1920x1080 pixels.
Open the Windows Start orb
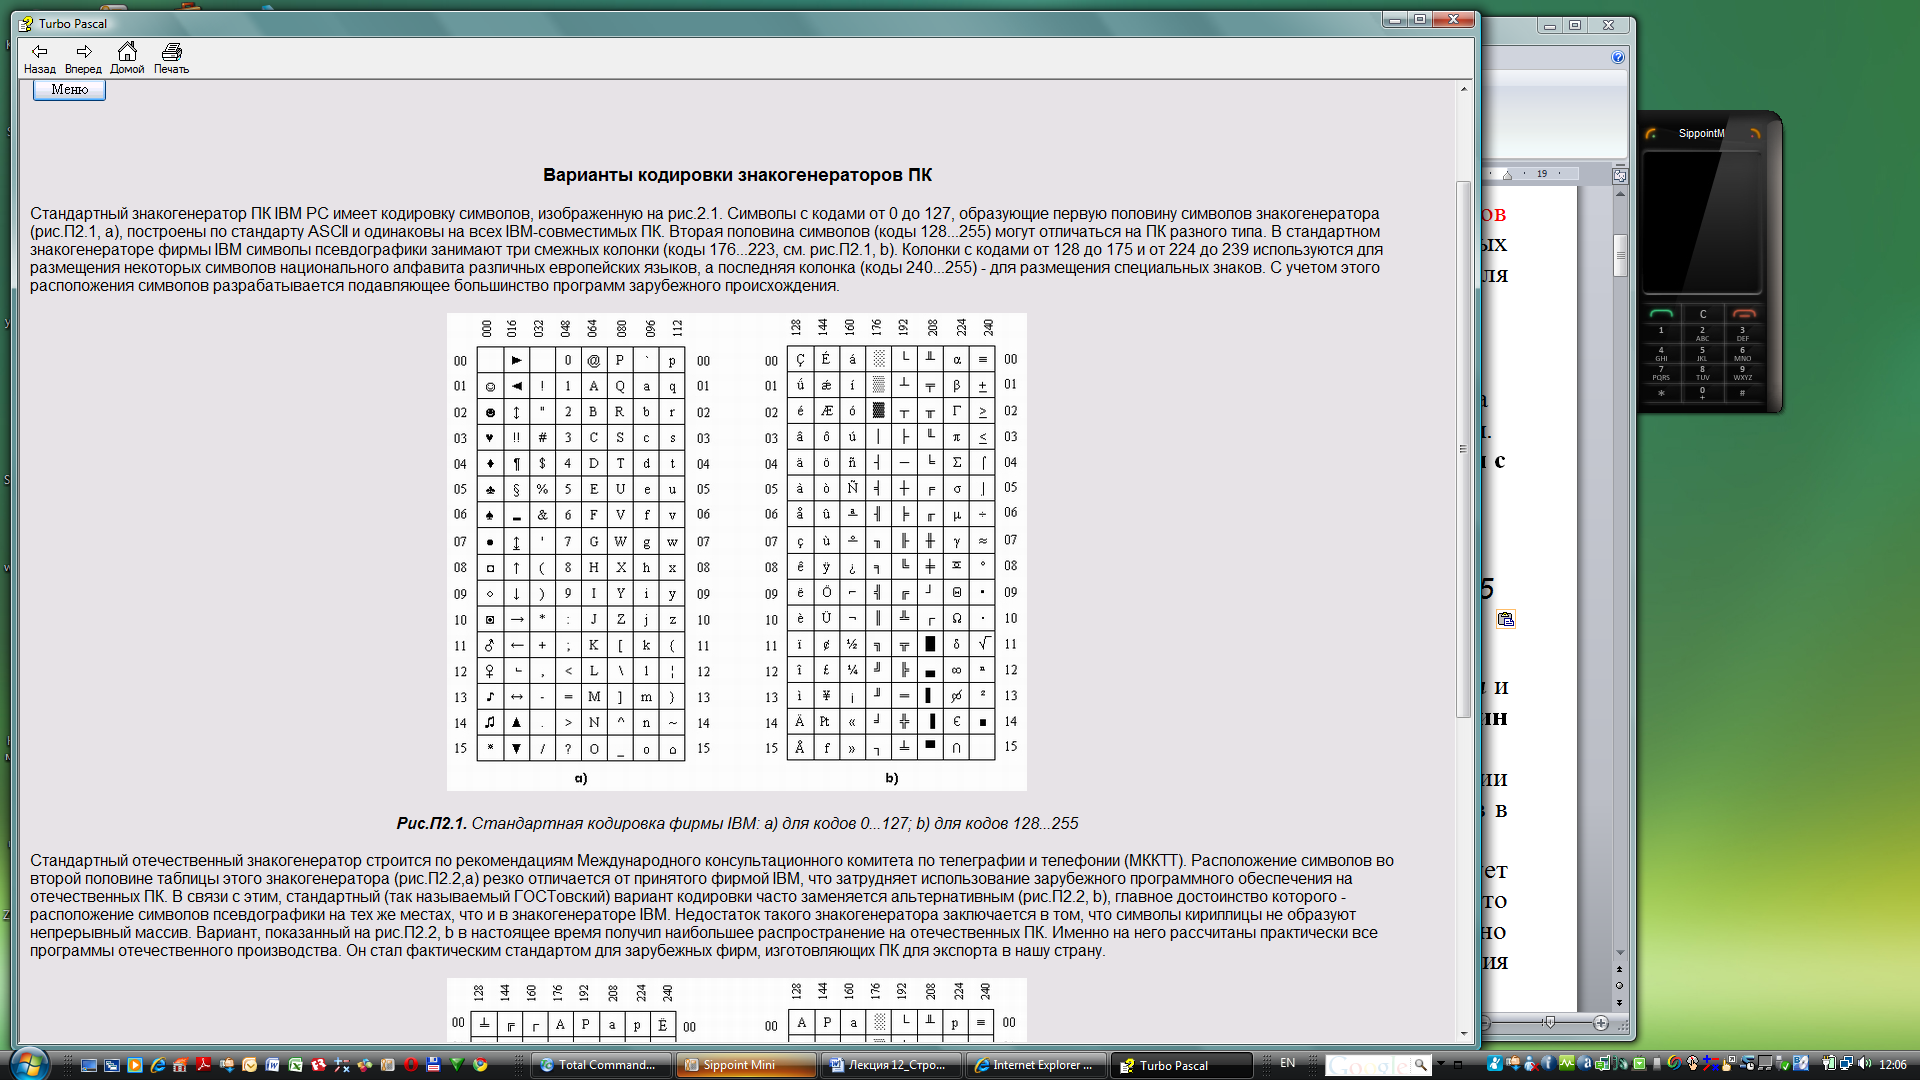click(28, 1064)
